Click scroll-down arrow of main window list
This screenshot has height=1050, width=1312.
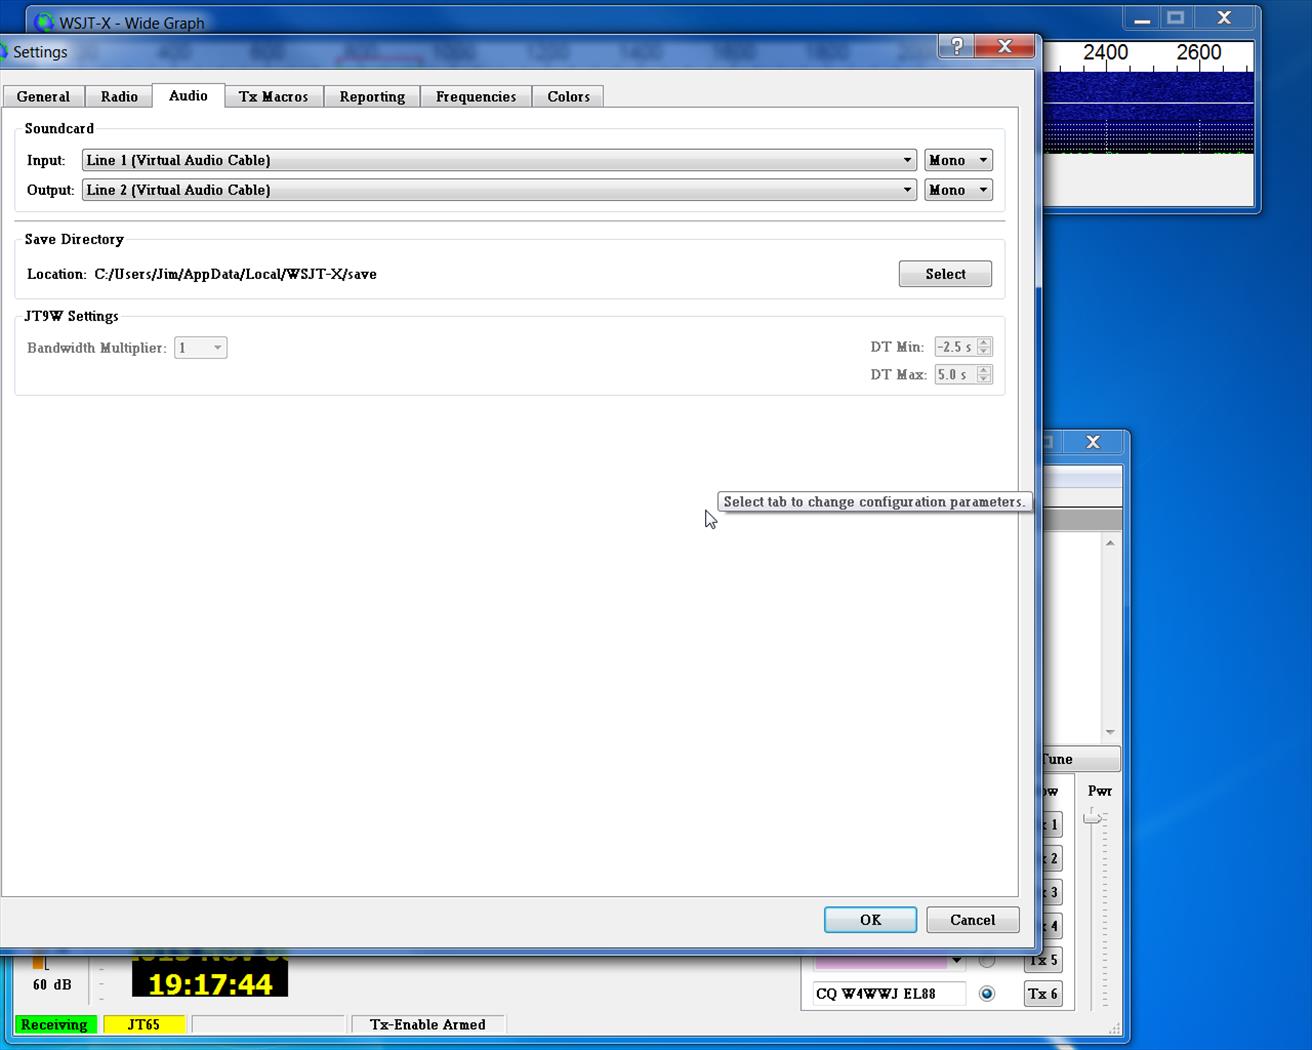[1110, 732]
